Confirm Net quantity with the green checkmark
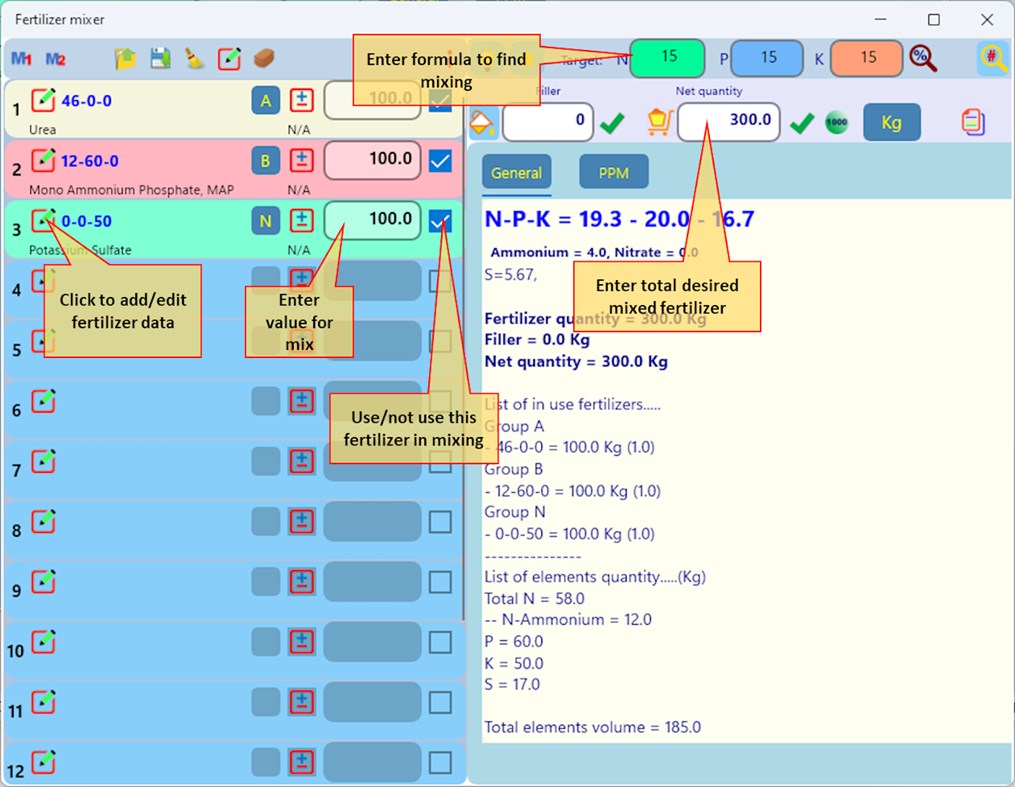The height and width of the screenshot is (787, 1015). click(x=802, y=121)
